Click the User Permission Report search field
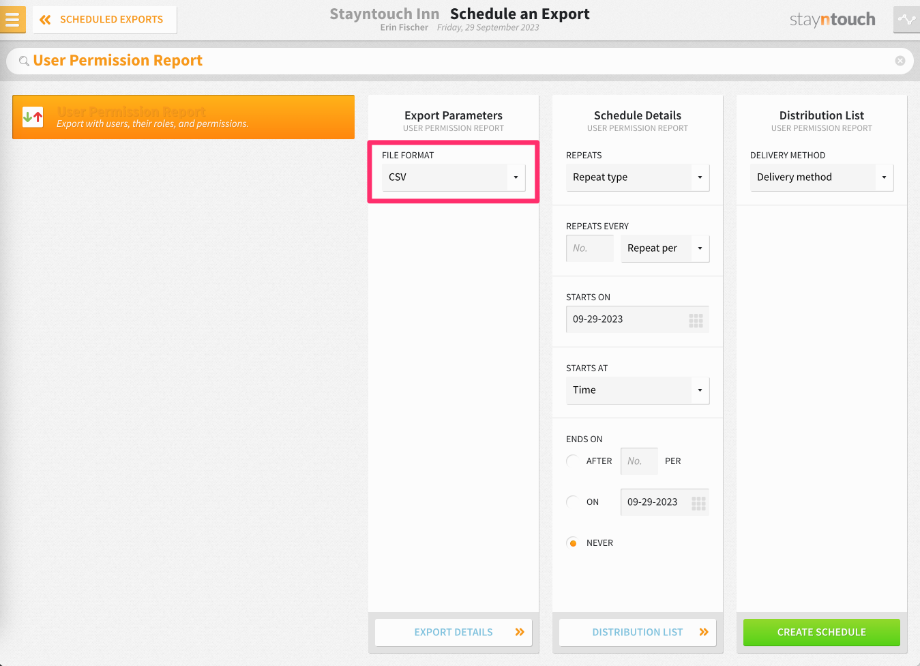 (458, 61)
